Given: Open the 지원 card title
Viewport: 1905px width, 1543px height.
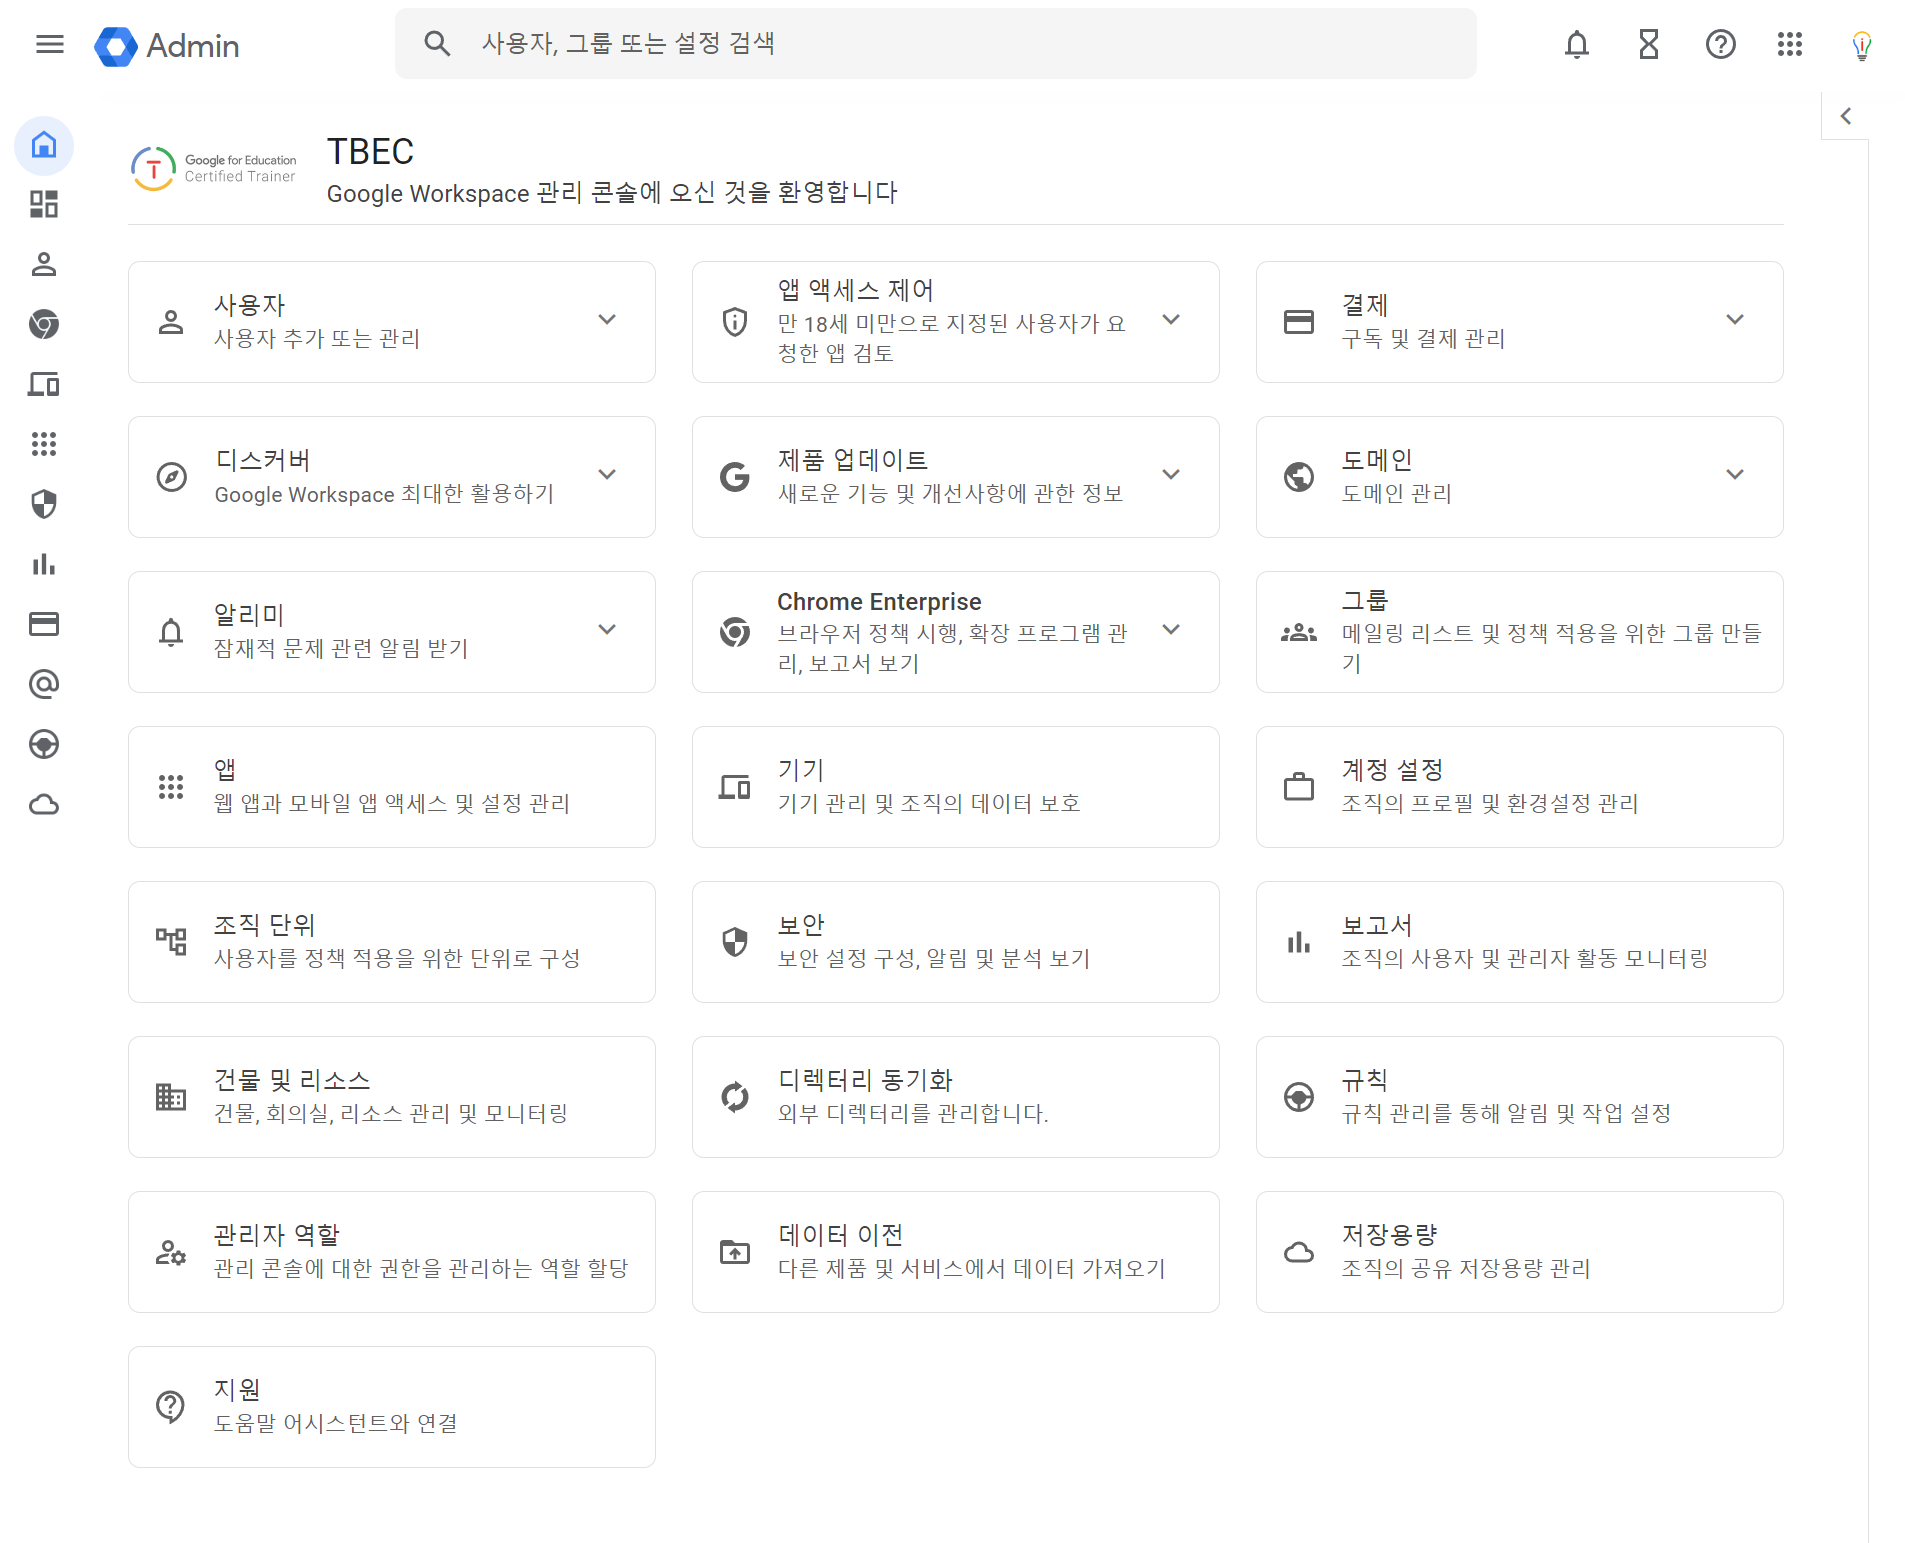Looking at the screenshot, I should click(237, 1390).
